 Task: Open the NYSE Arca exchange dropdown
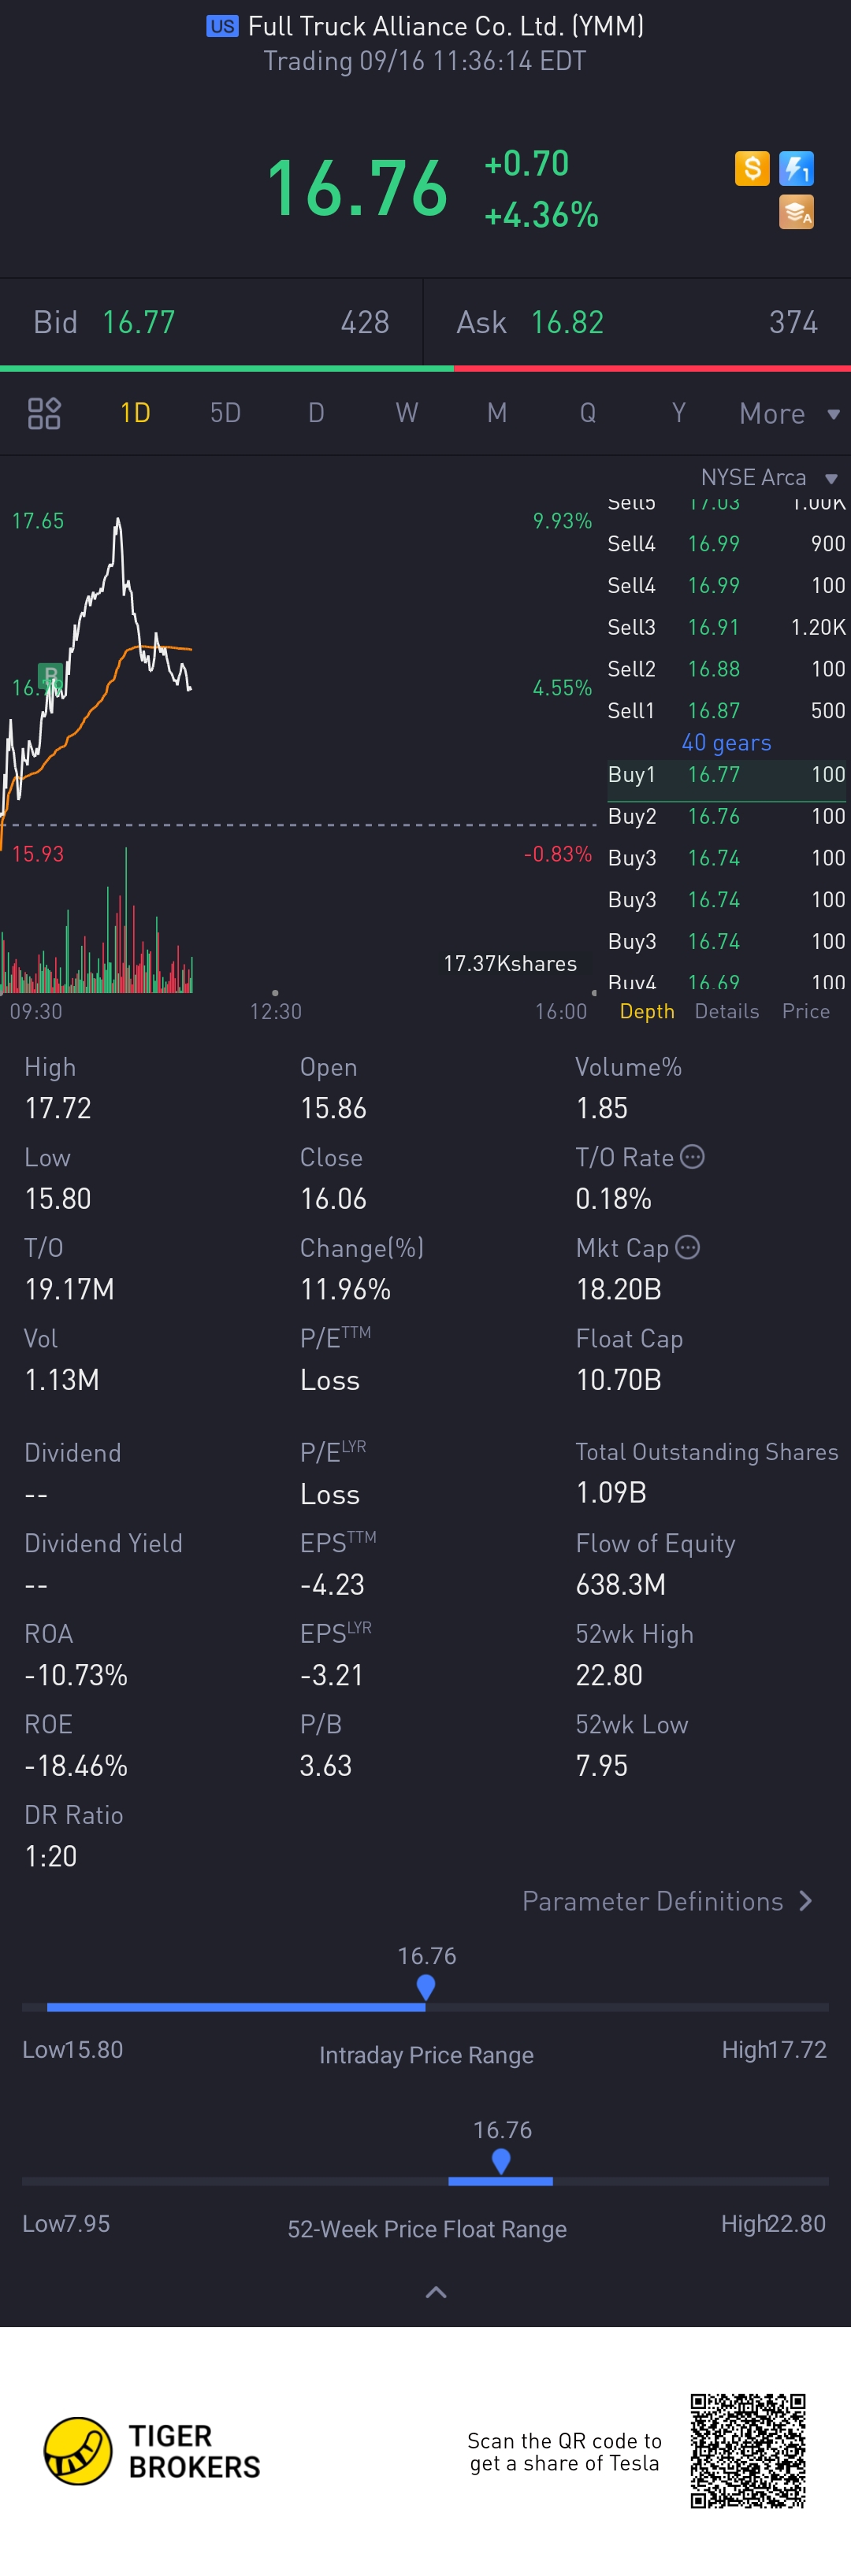pyautogui.click(x=768, y=478)
